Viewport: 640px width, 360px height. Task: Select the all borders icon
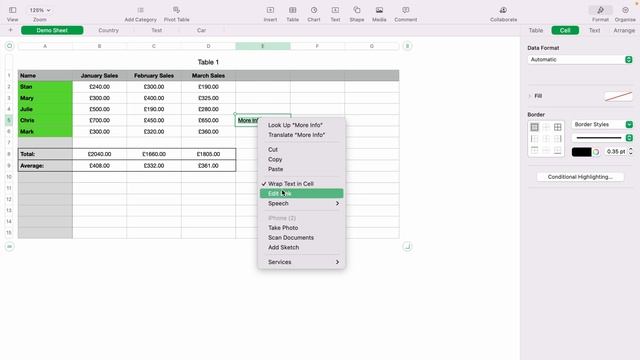click(558, 127)
